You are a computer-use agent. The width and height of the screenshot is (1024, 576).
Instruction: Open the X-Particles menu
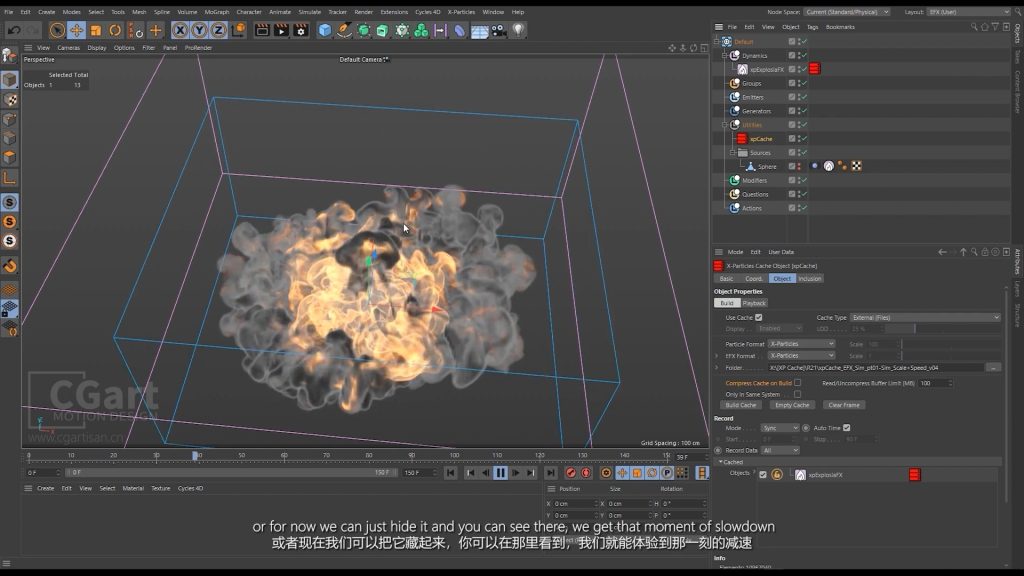click(461, 12)
